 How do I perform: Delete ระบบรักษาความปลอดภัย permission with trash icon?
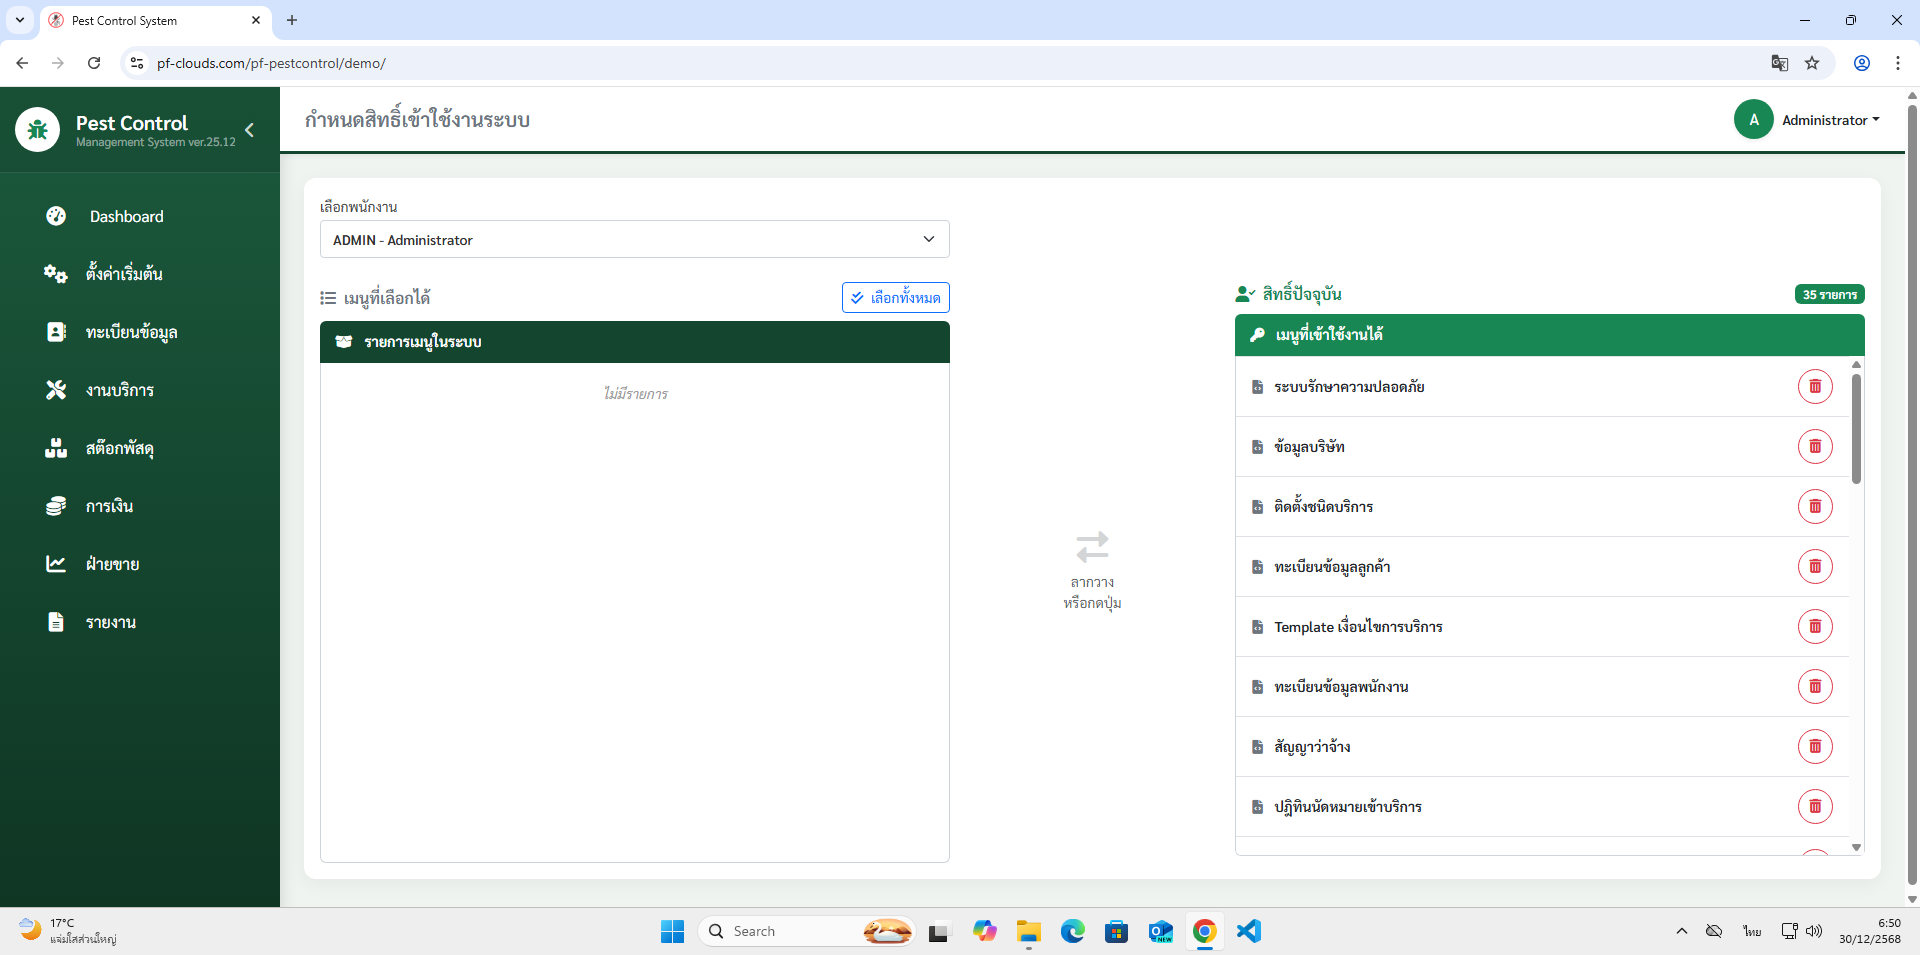1814,387
